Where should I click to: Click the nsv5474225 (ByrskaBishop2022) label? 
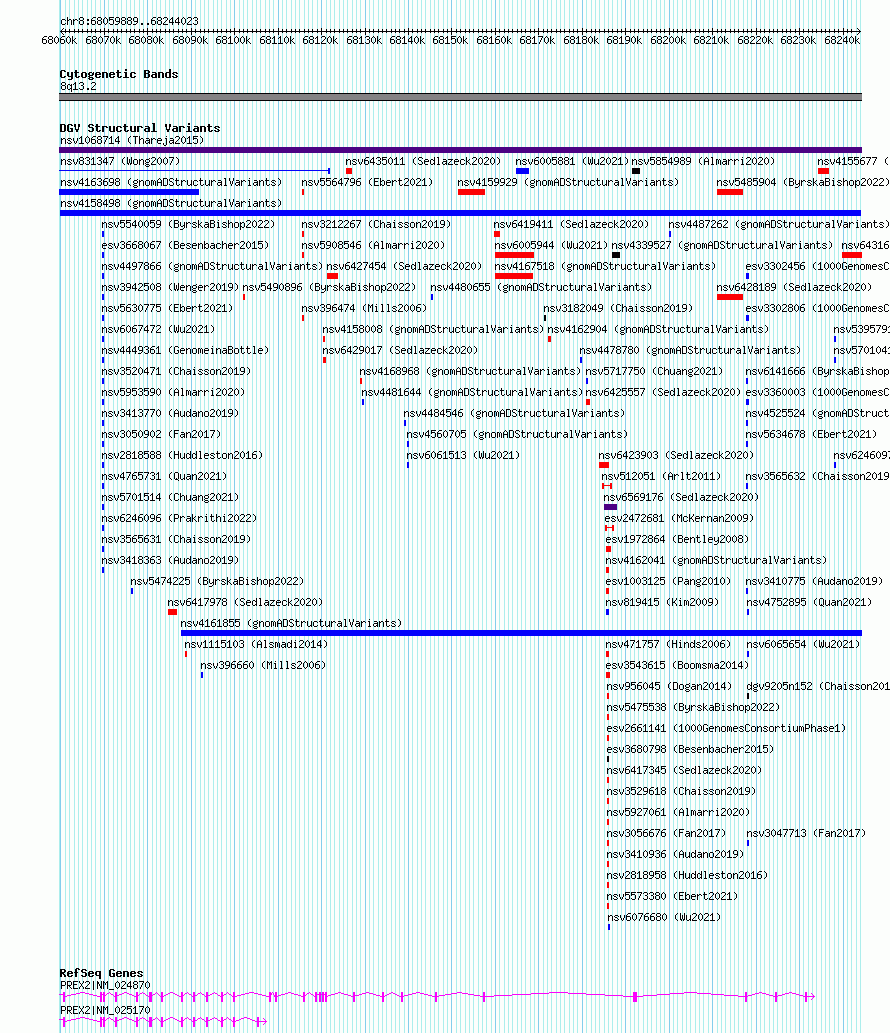click(x=217, y=583)
